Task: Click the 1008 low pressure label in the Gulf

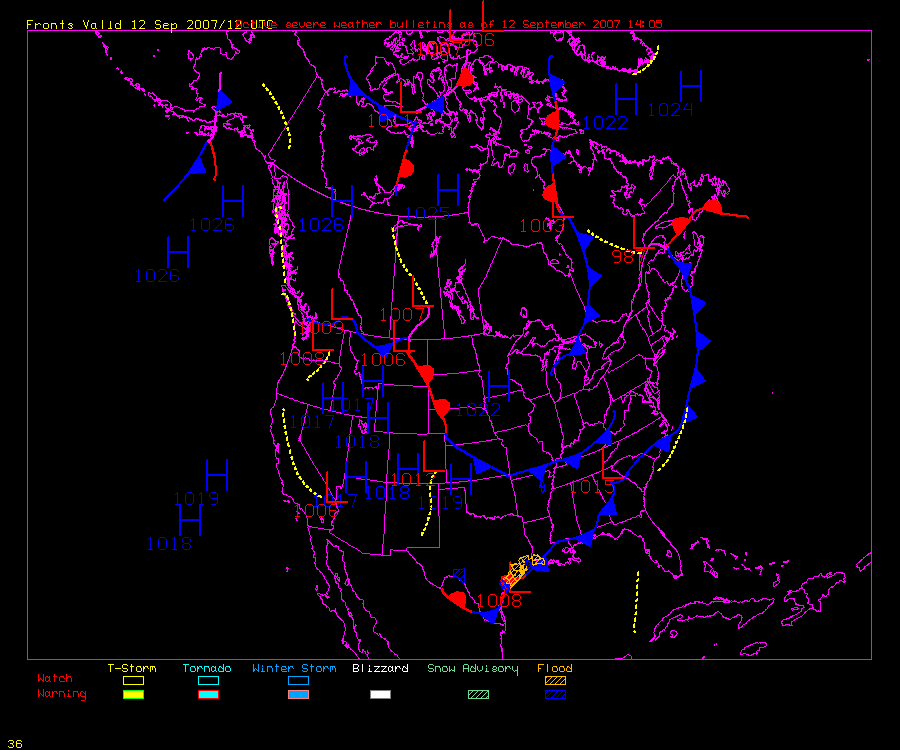Action: (x=498, y=601)
